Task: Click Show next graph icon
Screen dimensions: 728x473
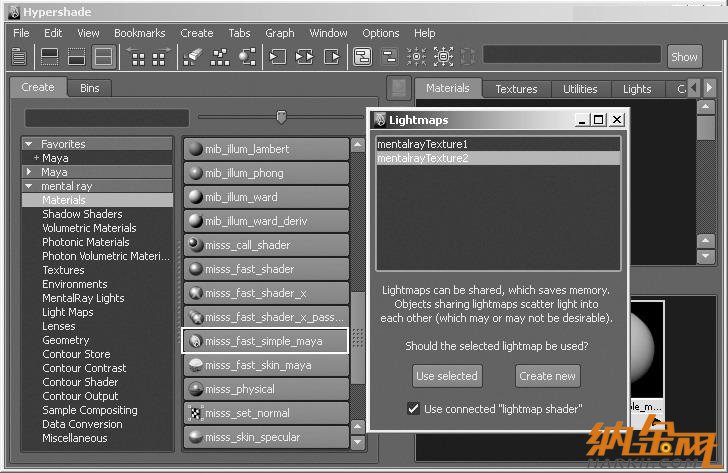Action: pos(159,57)
